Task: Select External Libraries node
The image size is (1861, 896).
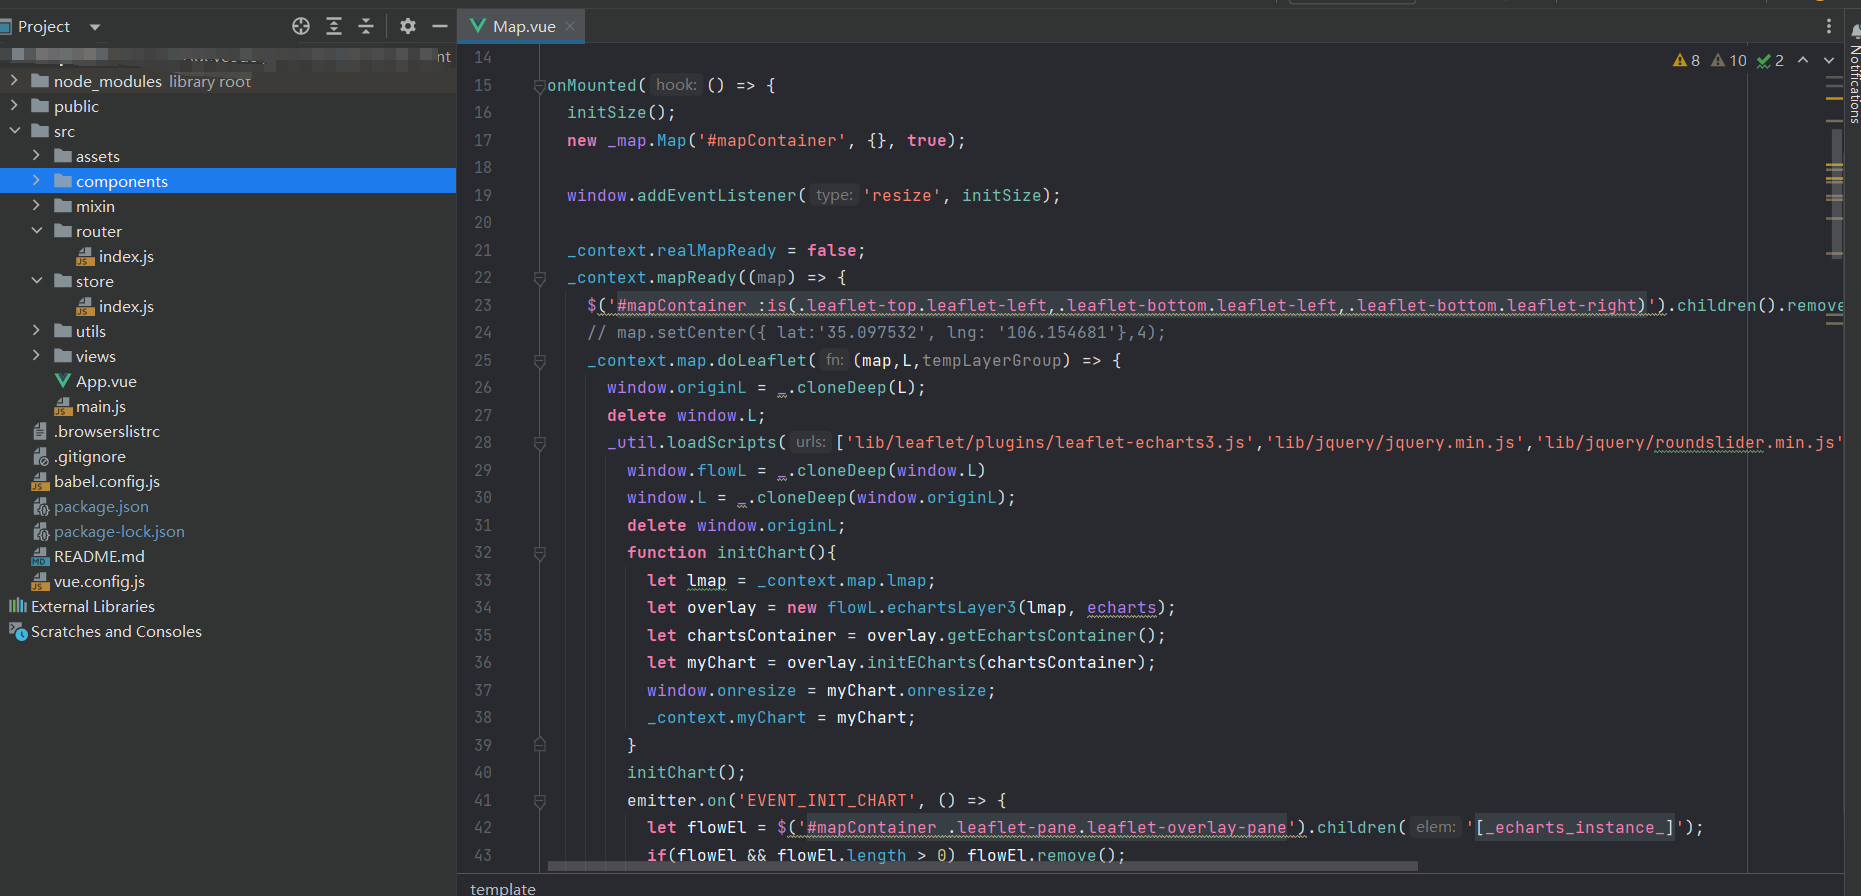Action: [93, 606]
